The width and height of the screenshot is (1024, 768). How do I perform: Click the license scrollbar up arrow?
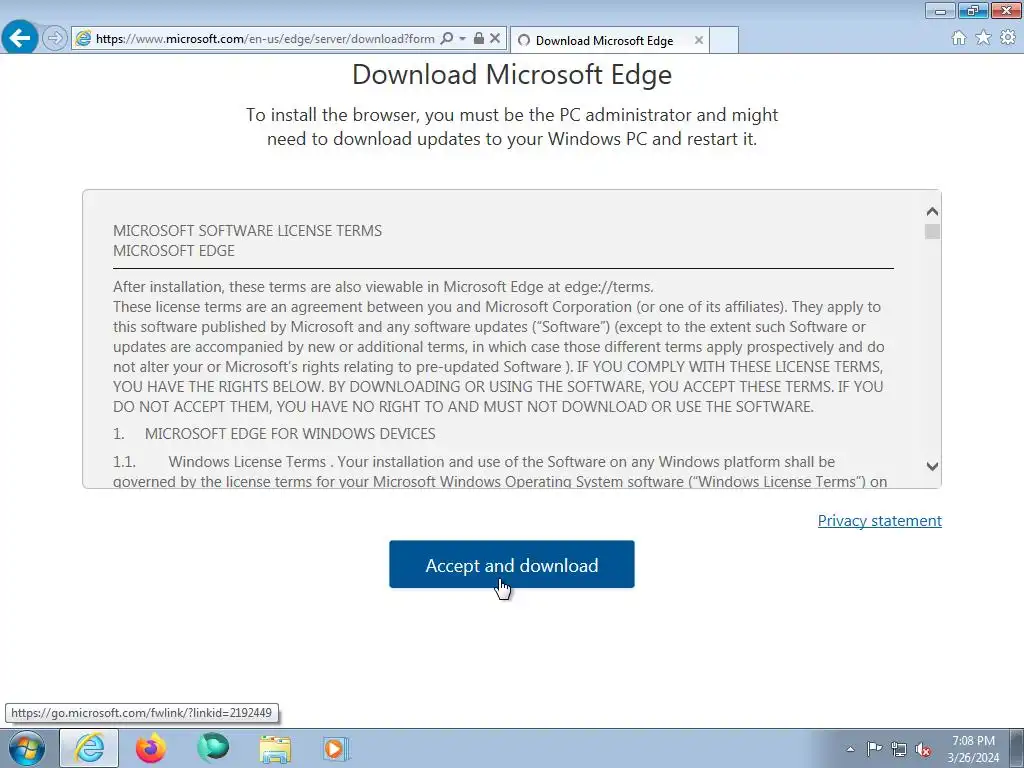[933, 212]
